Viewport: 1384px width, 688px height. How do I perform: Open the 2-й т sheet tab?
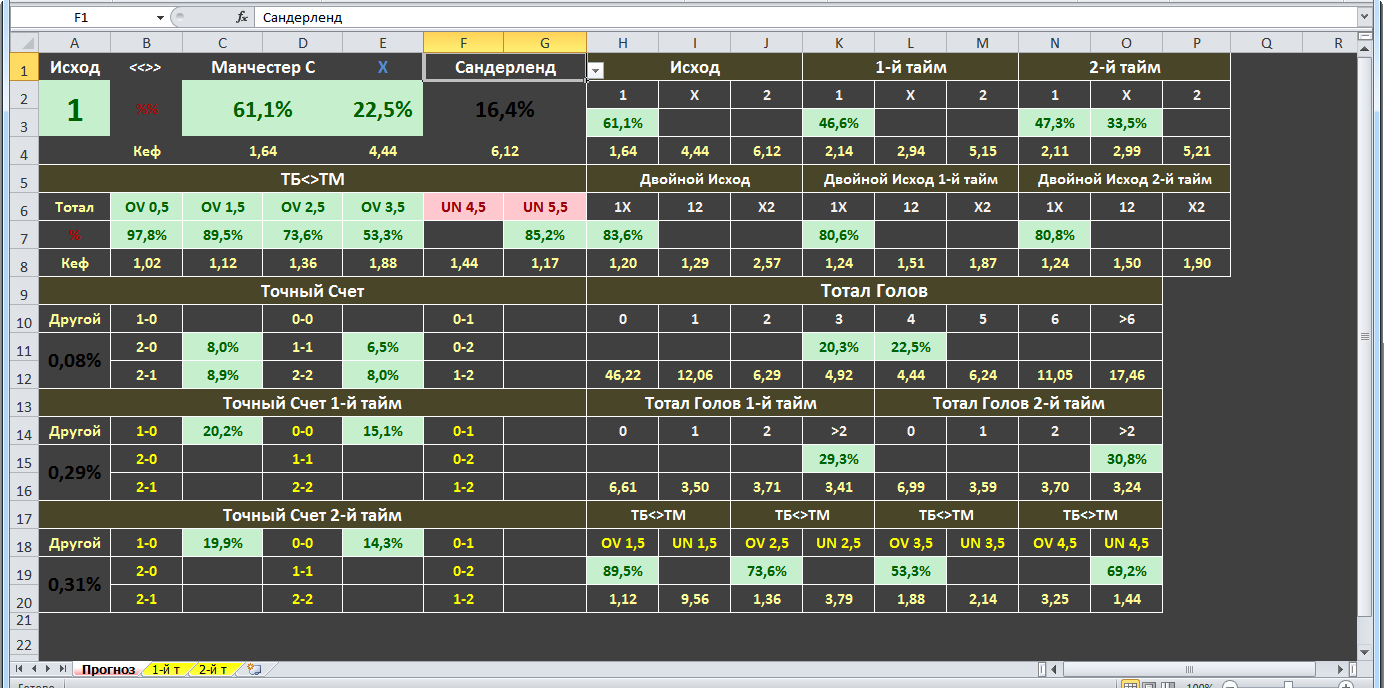[213, 669]
